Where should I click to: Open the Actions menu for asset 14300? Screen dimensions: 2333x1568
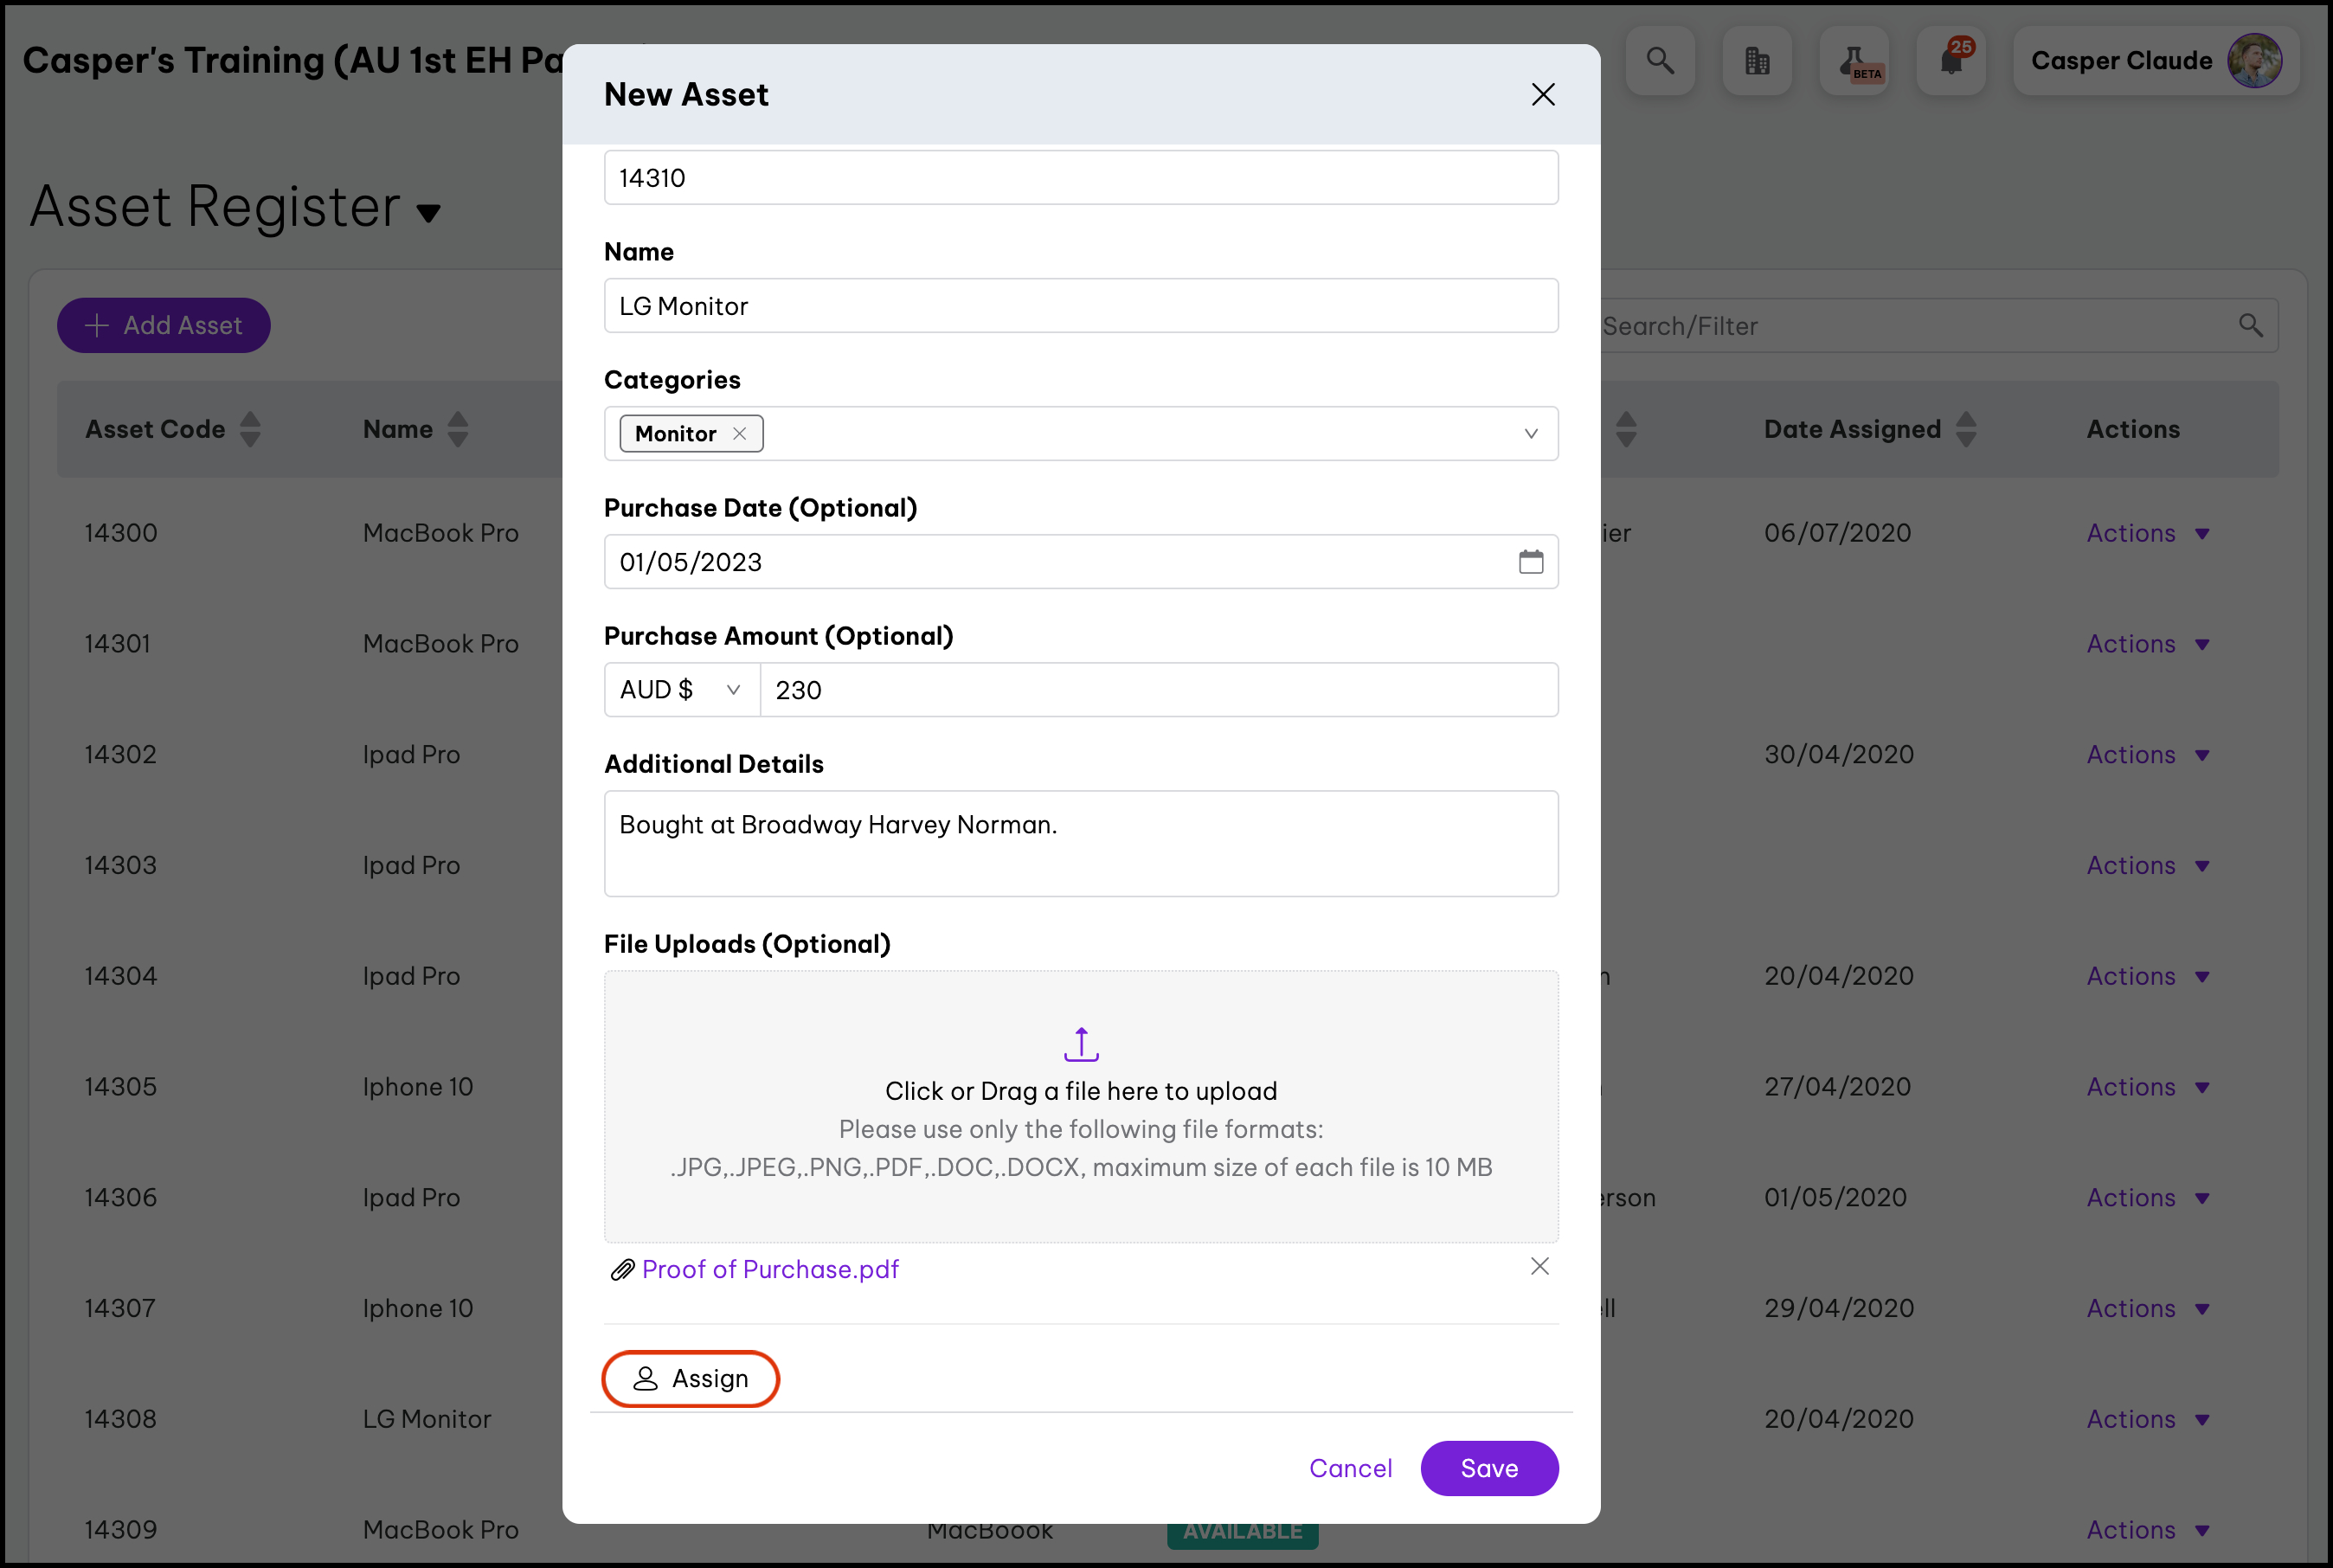click(2146, 533)
